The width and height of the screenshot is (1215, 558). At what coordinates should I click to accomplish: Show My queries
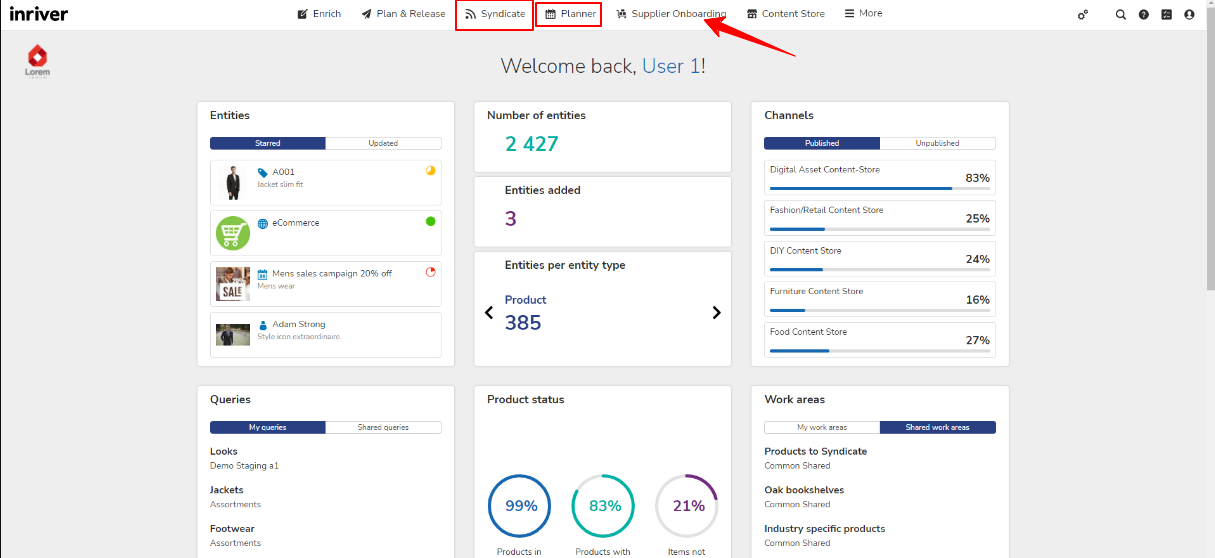click(268, 427)
